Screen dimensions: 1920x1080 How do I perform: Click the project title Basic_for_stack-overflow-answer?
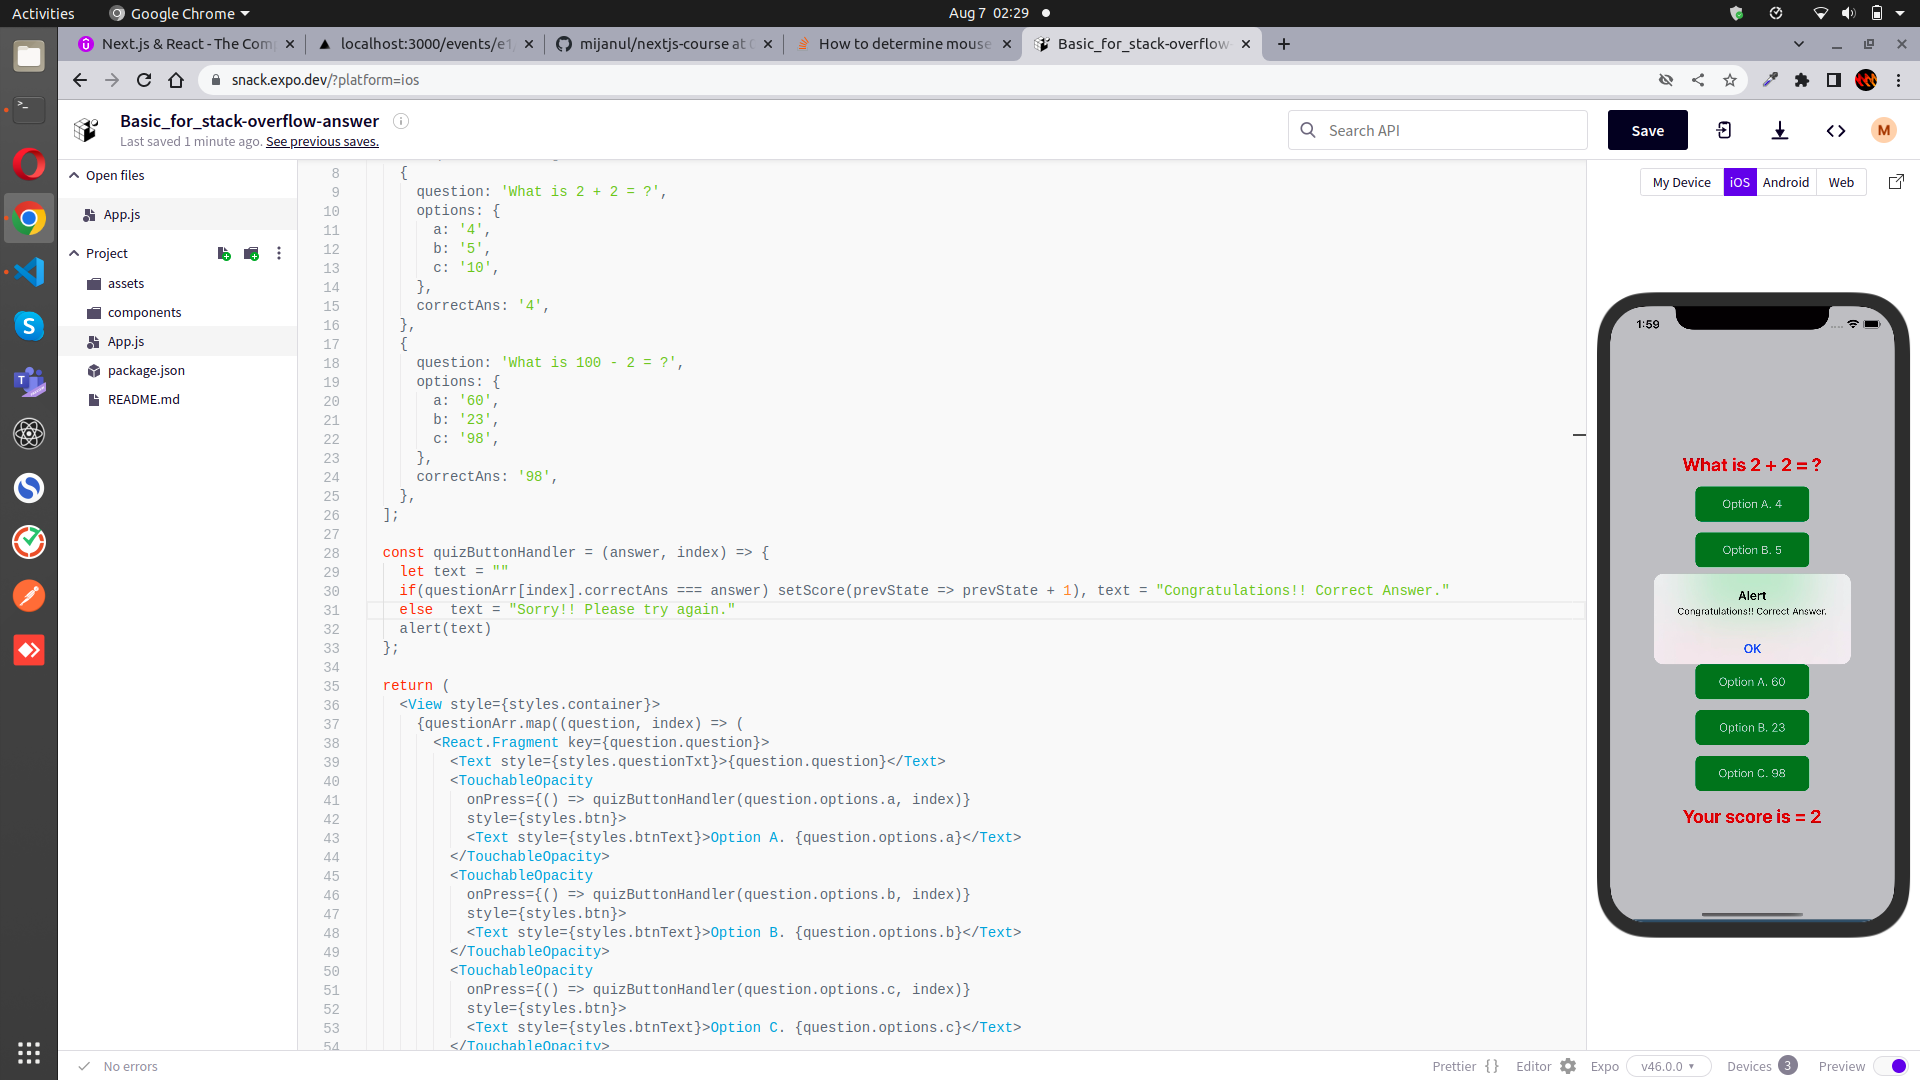(x=249, y=121)
